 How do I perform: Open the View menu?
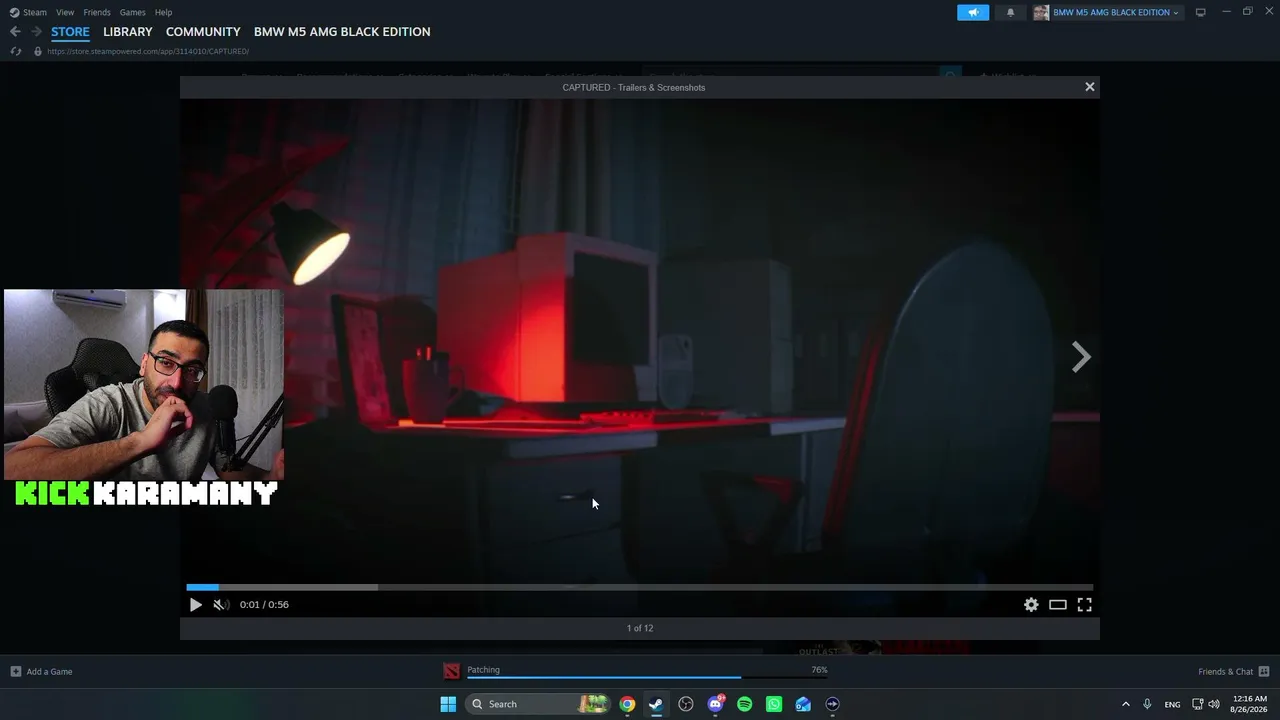coord(65,12)
